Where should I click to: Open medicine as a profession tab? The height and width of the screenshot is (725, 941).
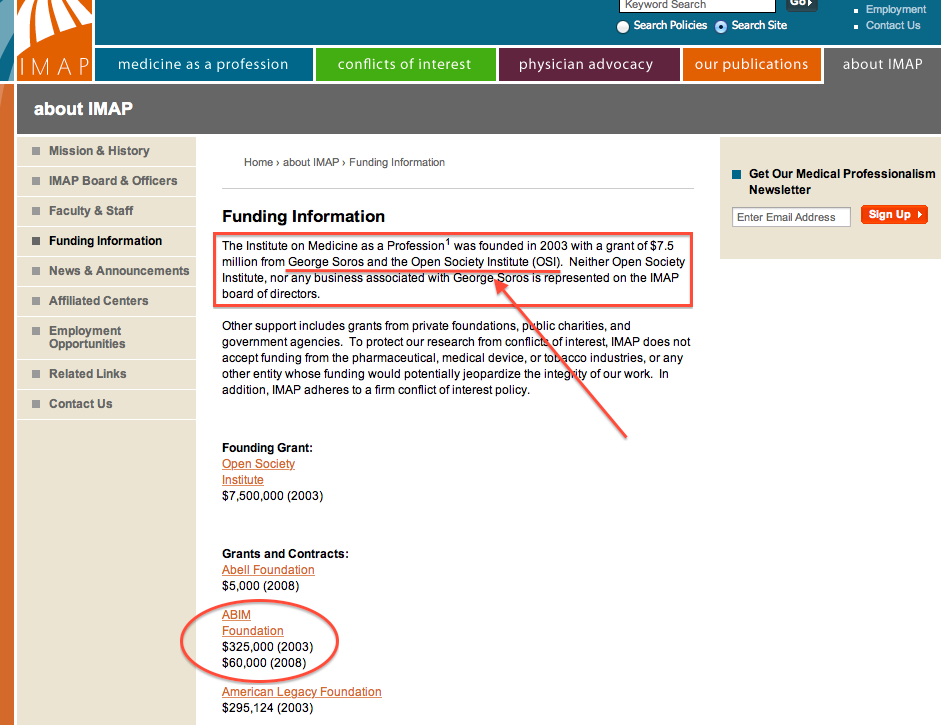[x=203, y=64]
